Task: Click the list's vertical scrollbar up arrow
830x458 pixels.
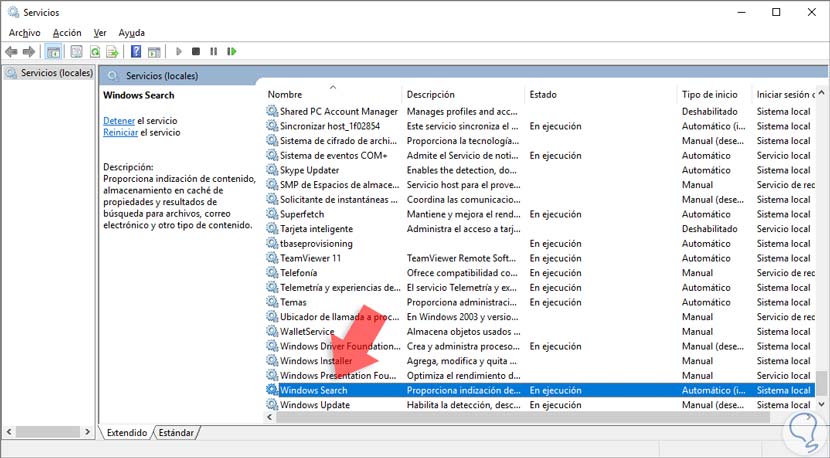Action: 822,93
